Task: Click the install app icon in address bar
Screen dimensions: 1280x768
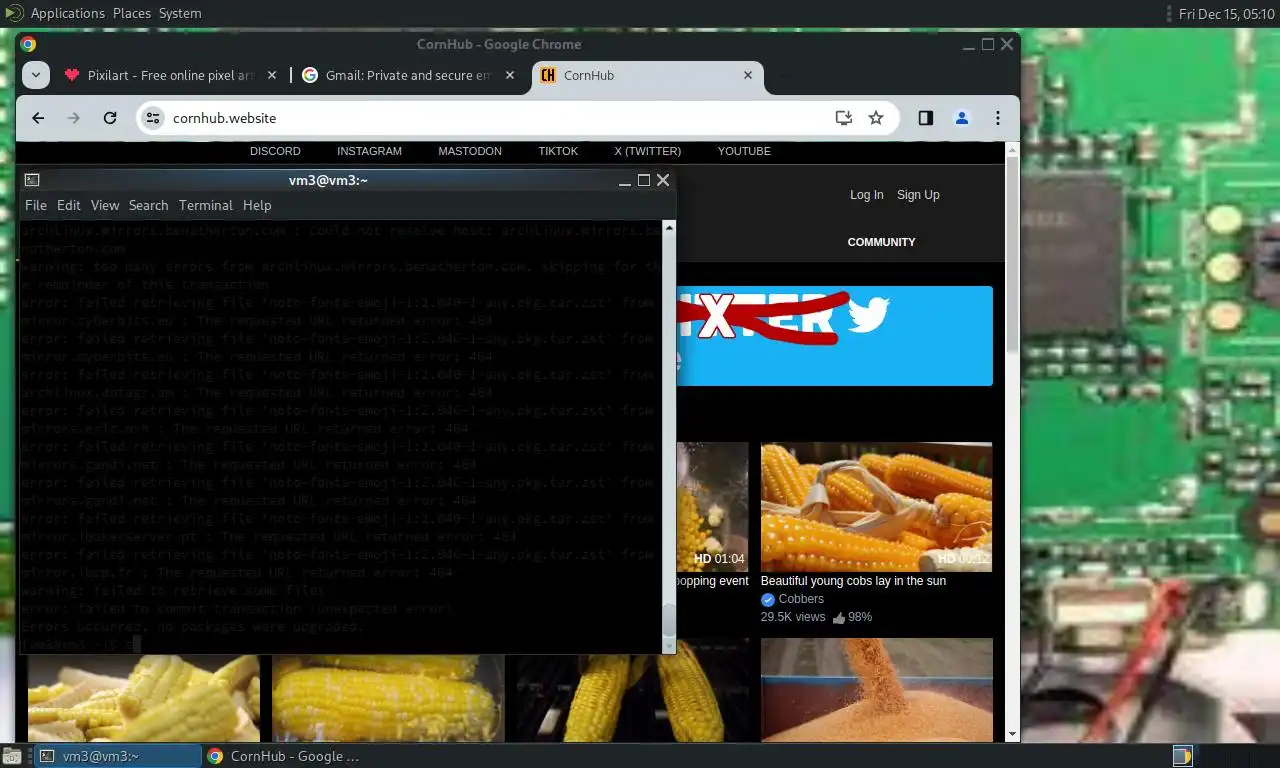Action: (x=844, y=118)
